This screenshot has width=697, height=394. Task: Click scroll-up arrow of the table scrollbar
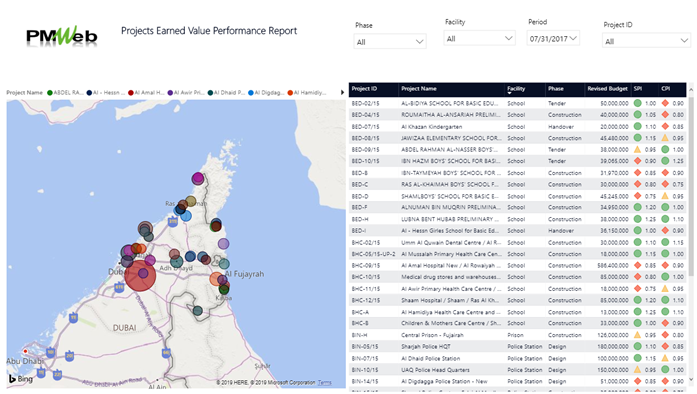pos(691,90)
